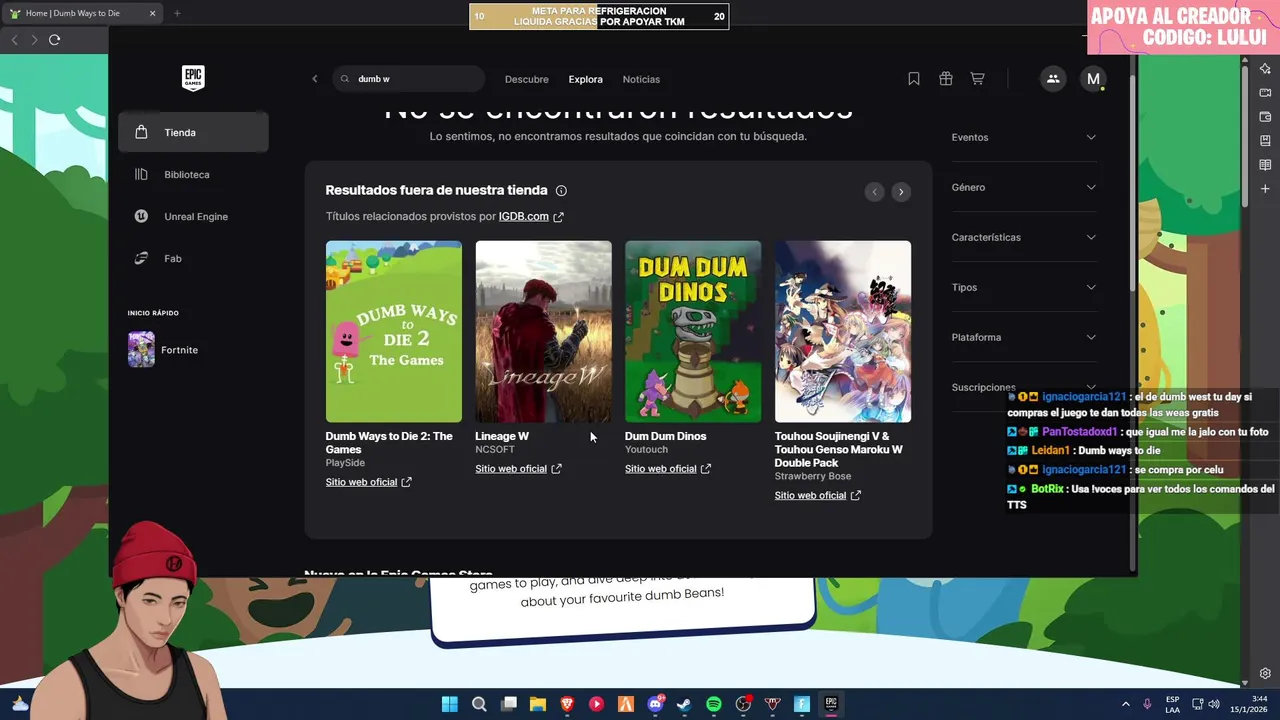Open a new browser tab
1280x720 pixels.
coord(177,13)
